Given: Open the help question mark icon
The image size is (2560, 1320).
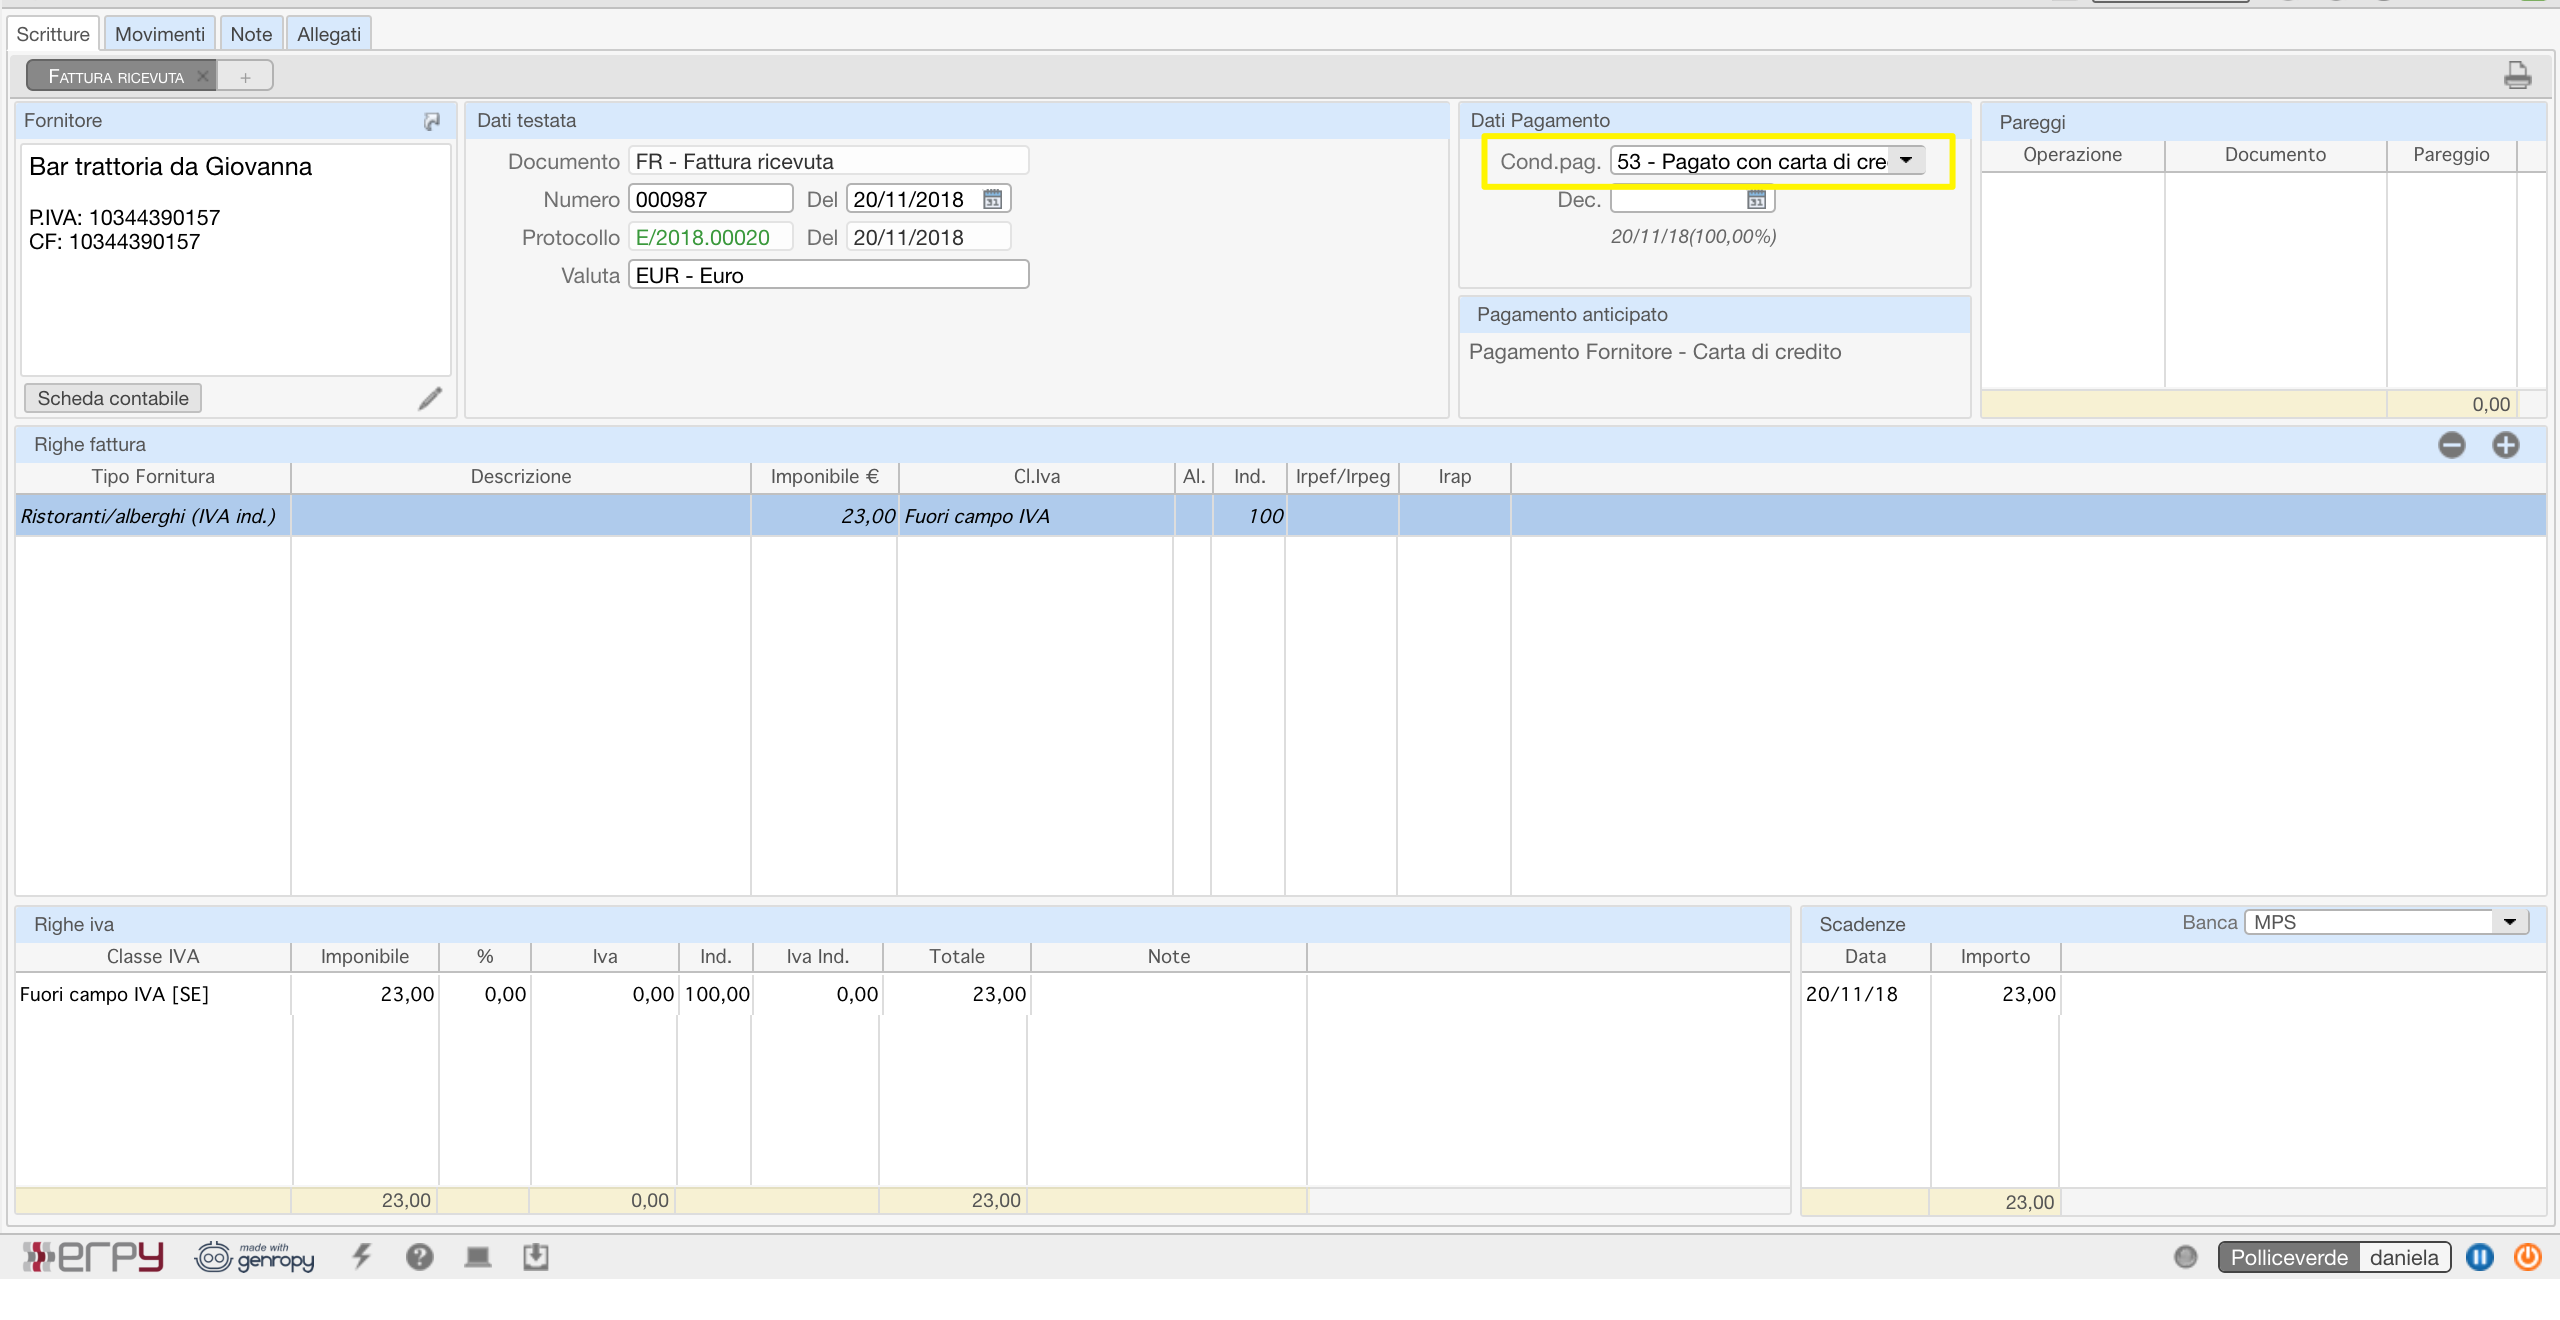Looking at the screenshot, I should point(419,1256).
